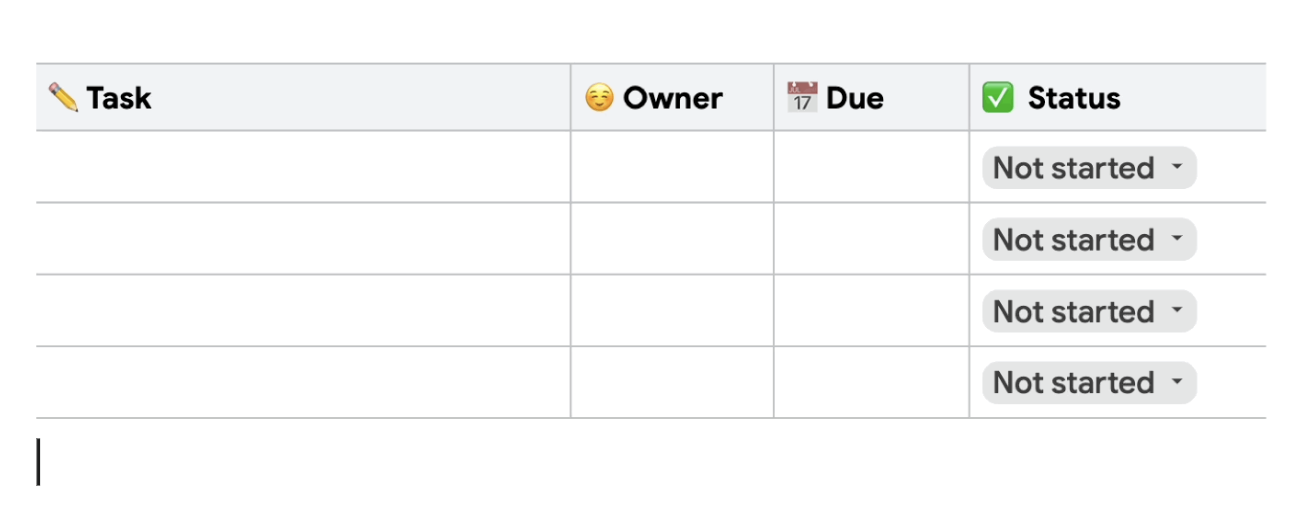Click the green checkmark emoji beside Status
Screen dimensions: 1295x527
pyautogui.click(x=998, y=98)
